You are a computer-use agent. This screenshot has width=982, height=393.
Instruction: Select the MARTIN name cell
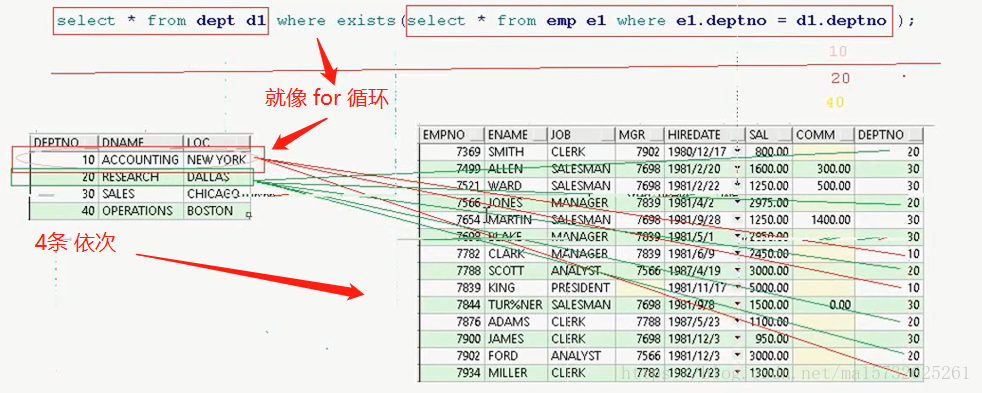point(516,220)
